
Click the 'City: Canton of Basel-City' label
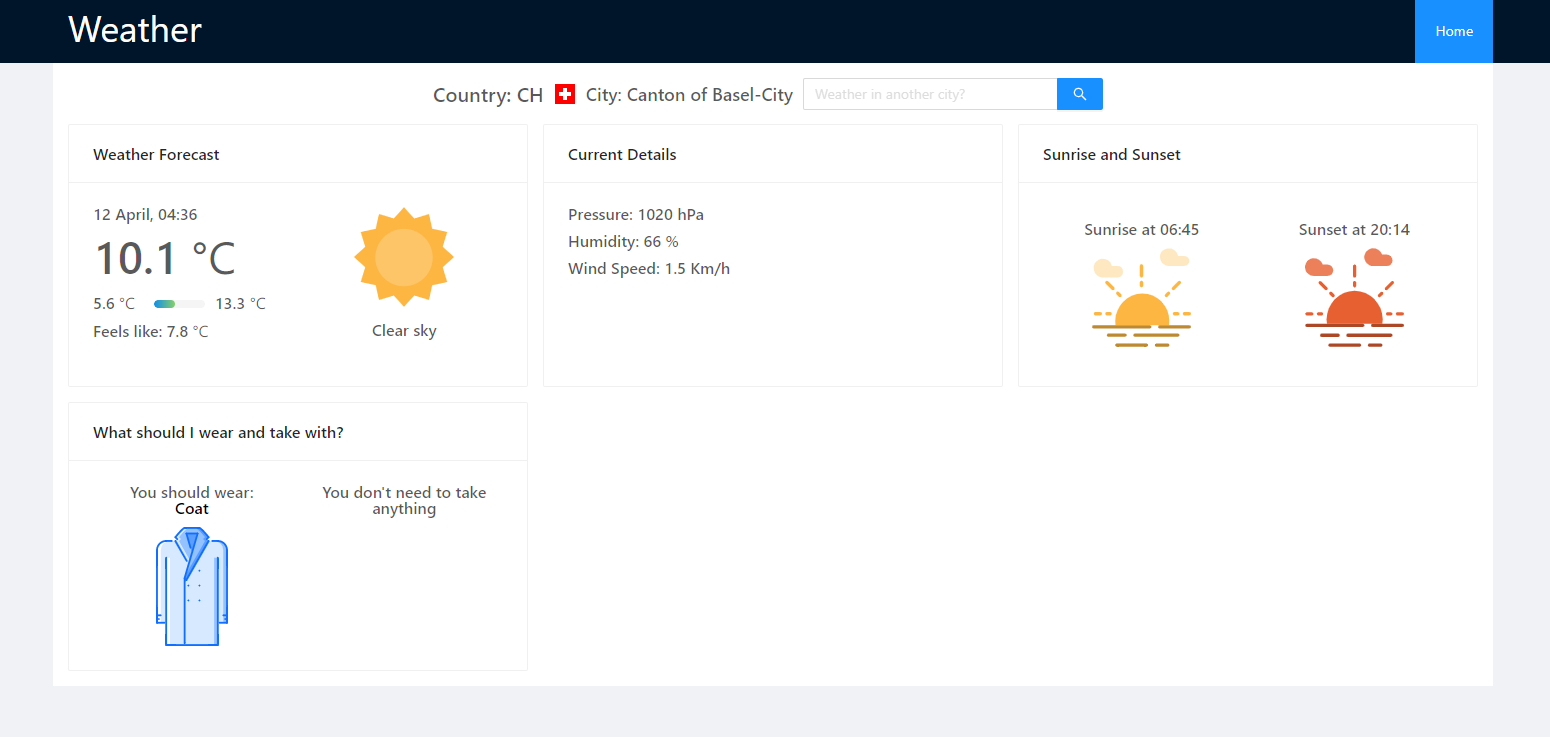(689, 95)
